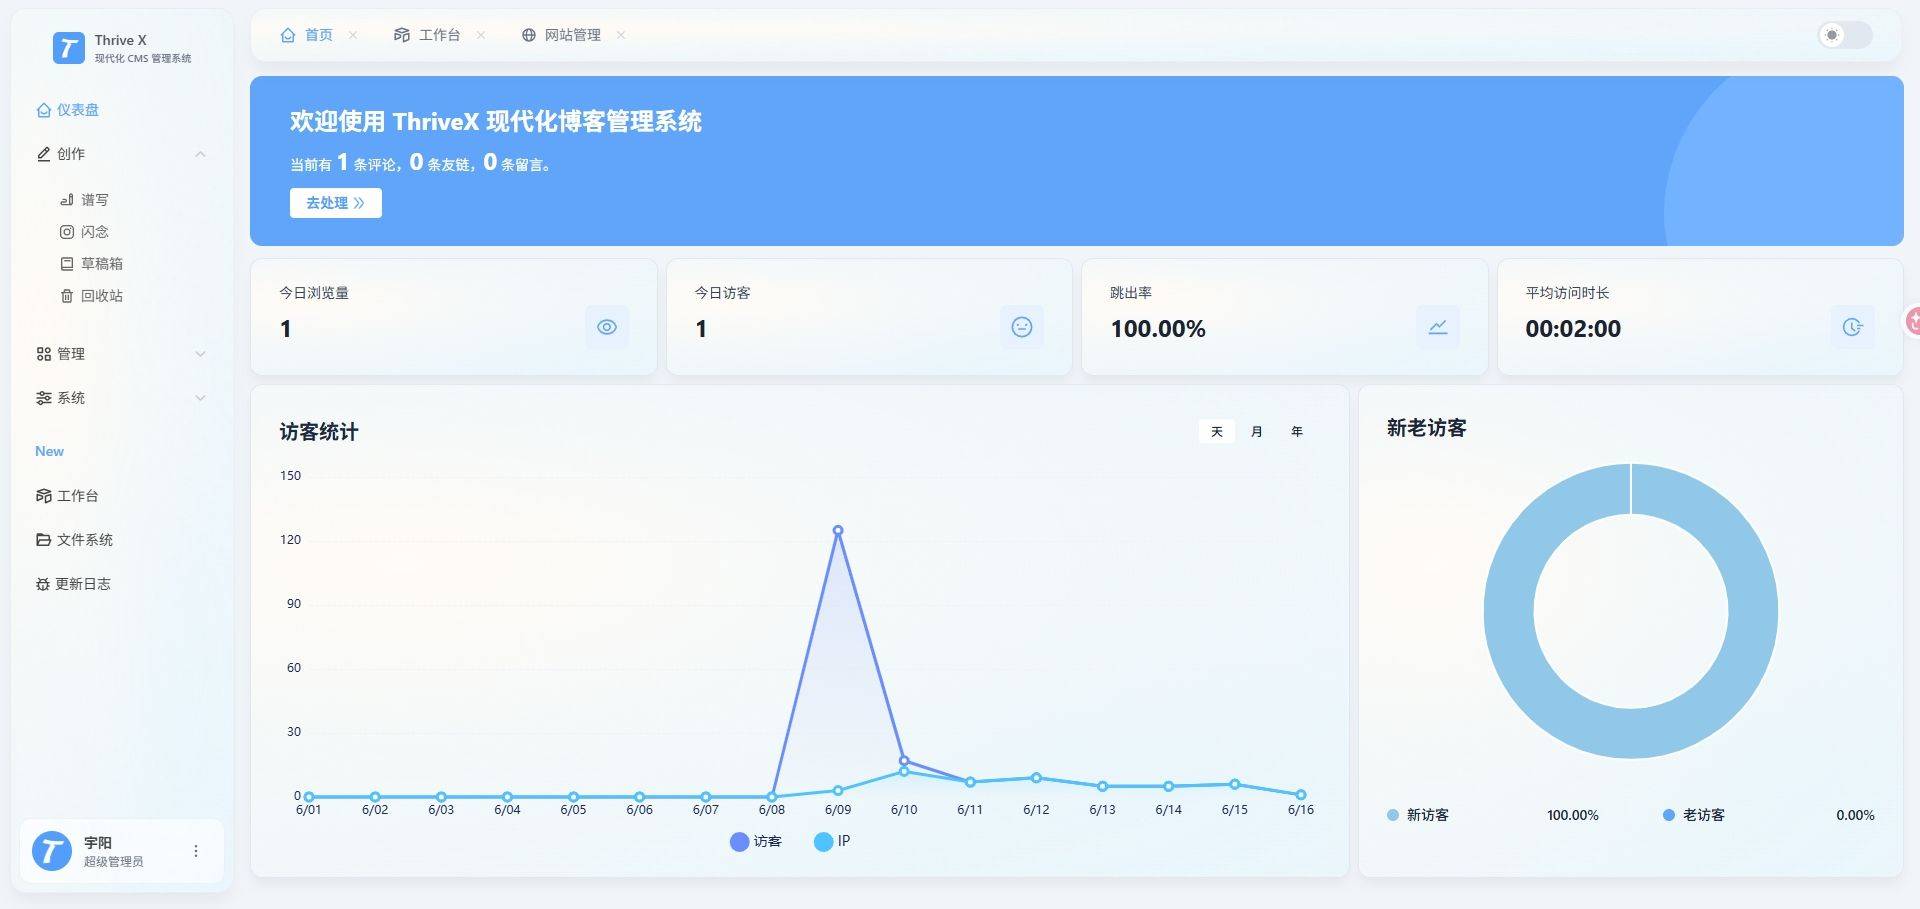The image size is (1920, 909).
Task: Click the 闪念 camera-style icon
Action: 67,232
